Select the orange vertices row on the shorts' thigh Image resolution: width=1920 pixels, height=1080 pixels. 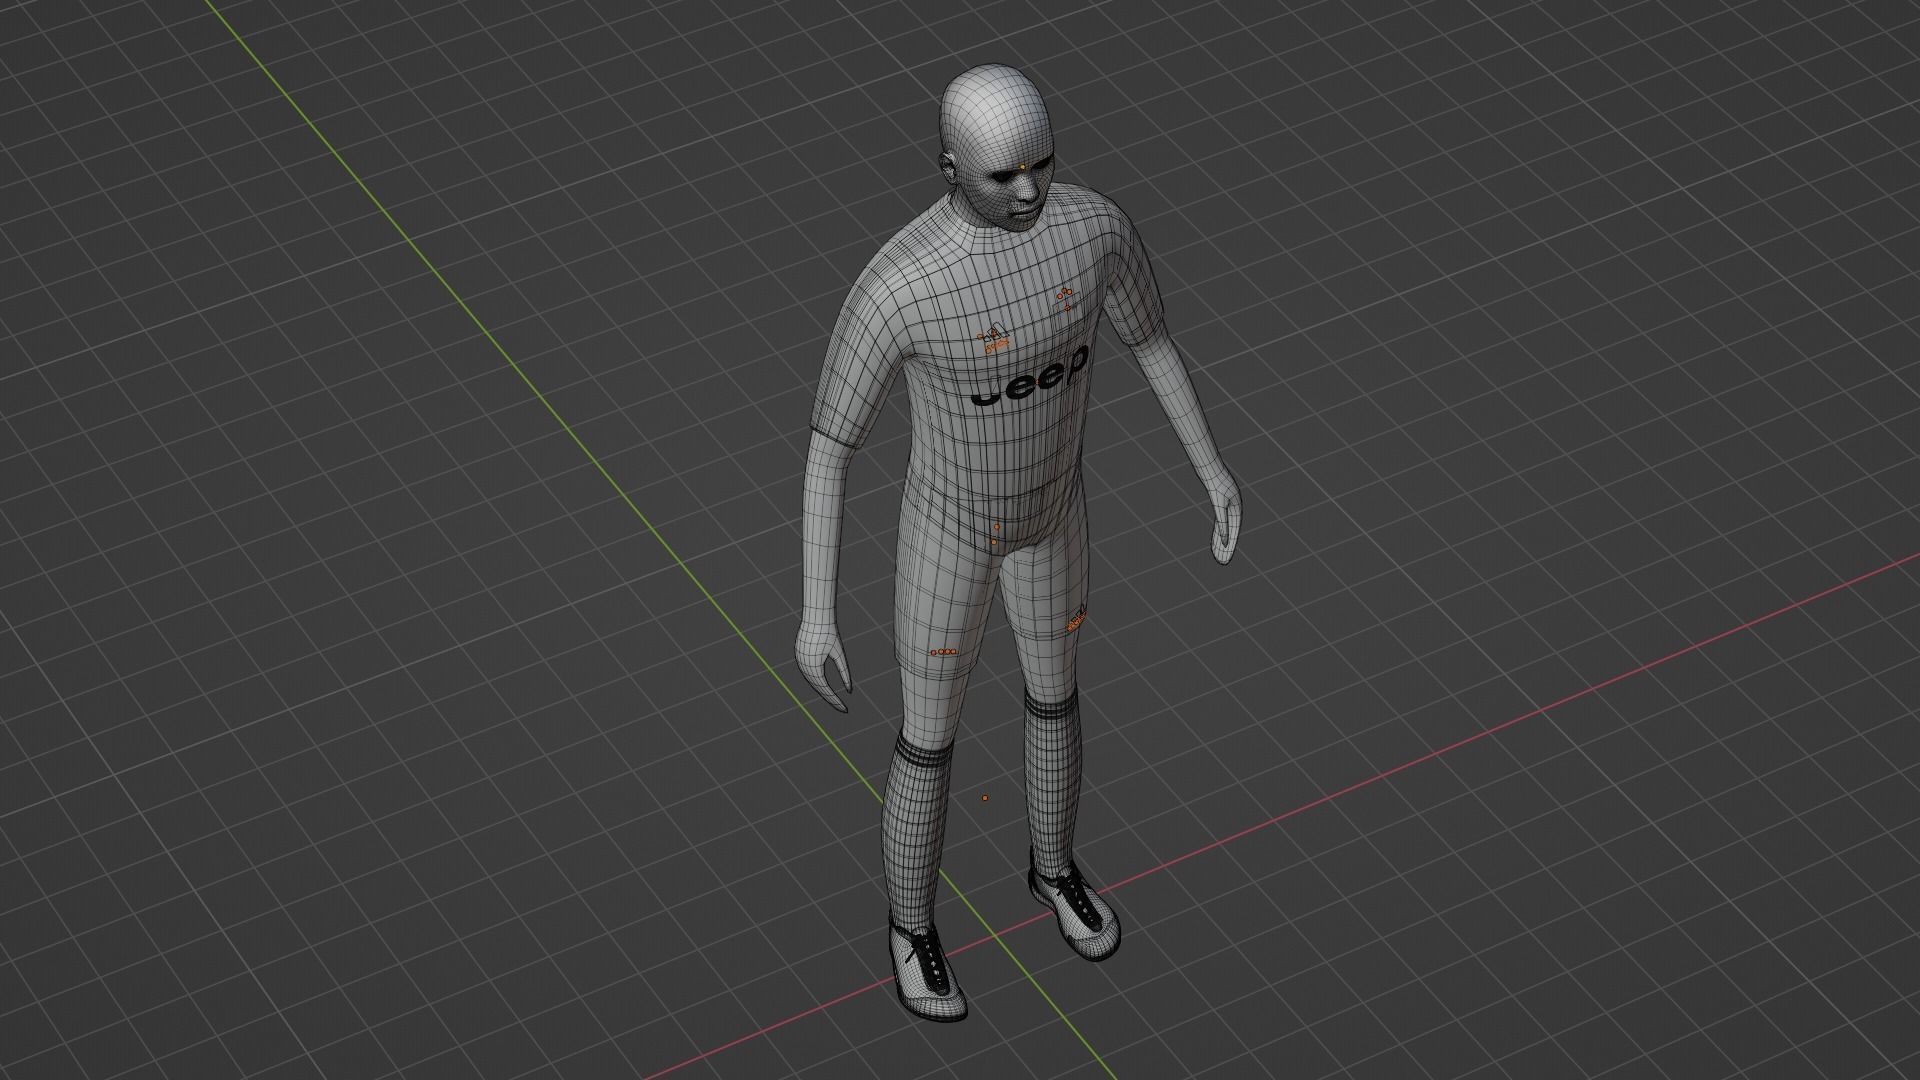(944, 652)
